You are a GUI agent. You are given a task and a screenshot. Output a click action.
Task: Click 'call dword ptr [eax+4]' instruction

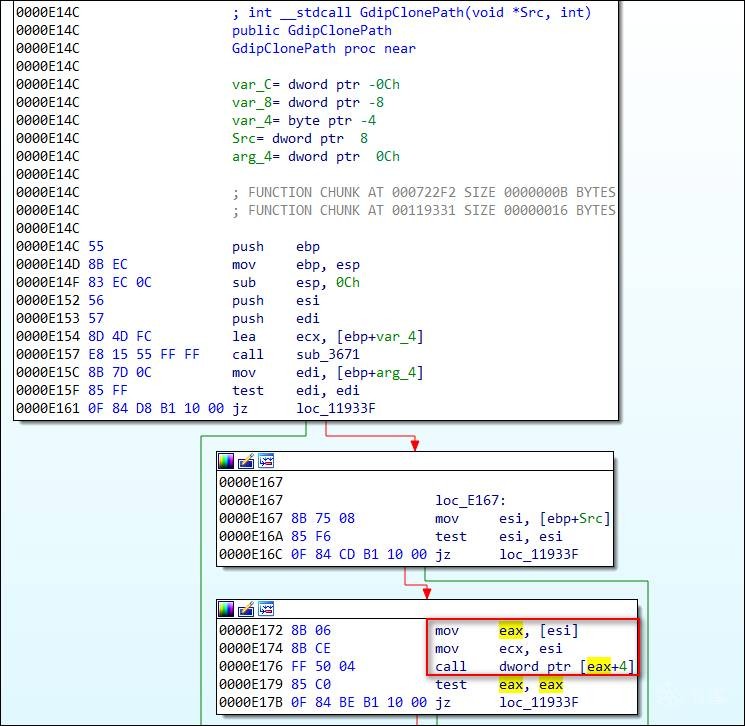[x=535, y=667]
